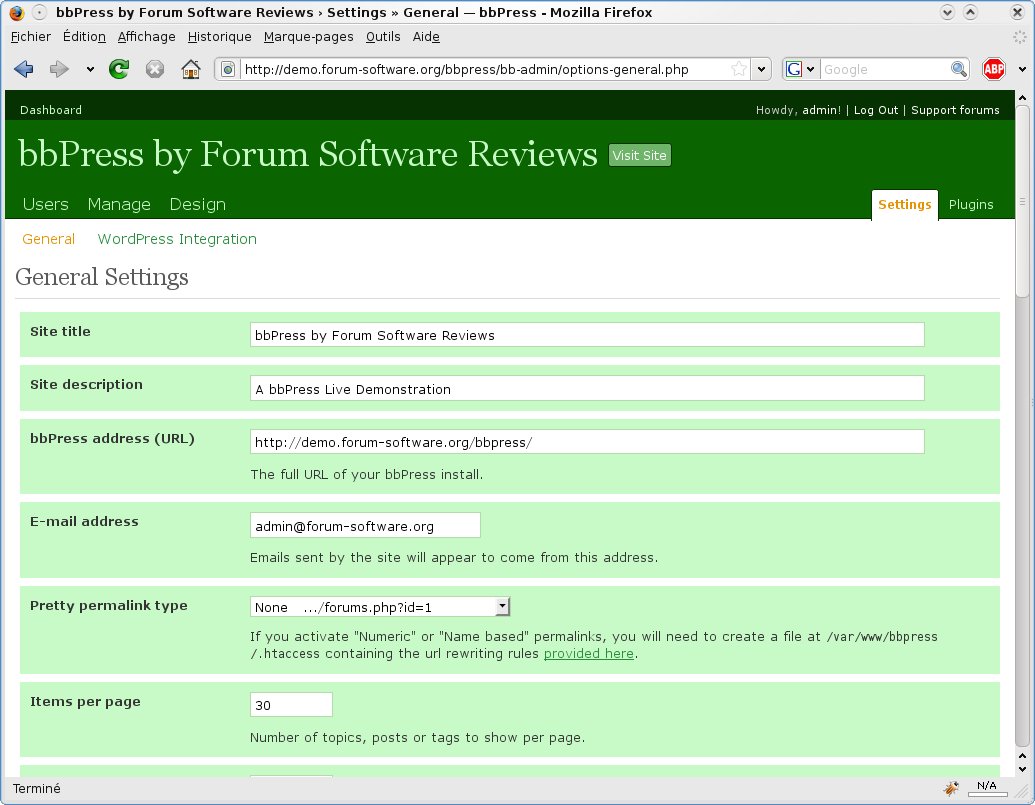Image resolution: width=1035 pixels, height=805 pixels.
Task: Click the Site description input field
Action: (587, 389)
